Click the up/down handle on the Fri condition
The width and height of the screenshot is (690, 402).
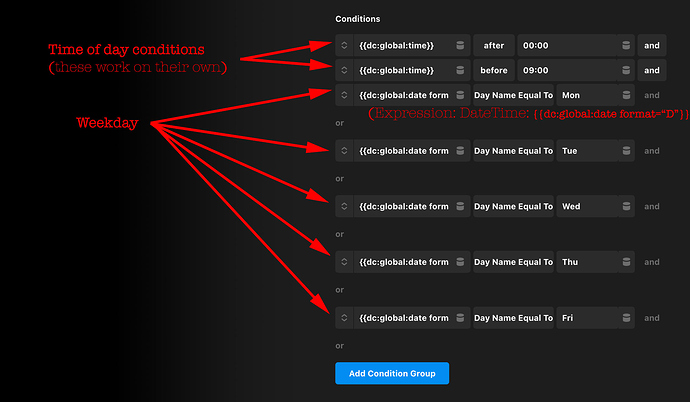pyautogui.click(x=344, y=318)
